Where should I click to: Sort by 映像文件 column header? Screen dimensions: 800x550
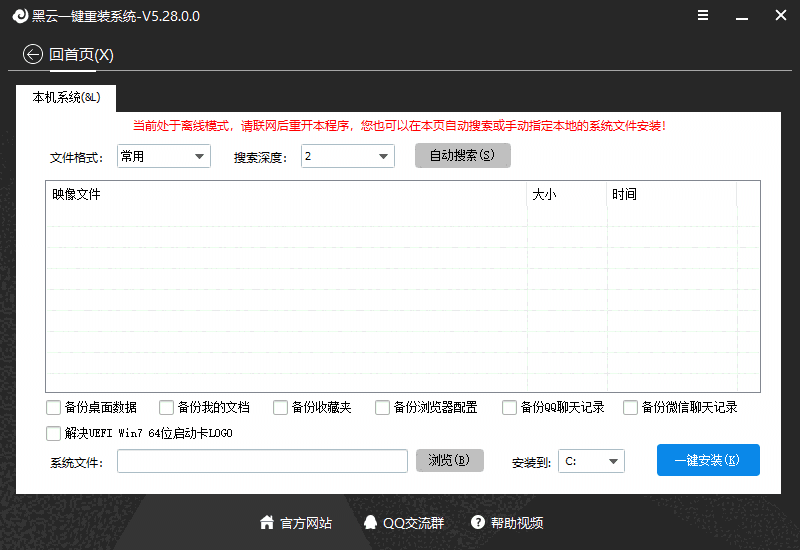pos(287,194)
